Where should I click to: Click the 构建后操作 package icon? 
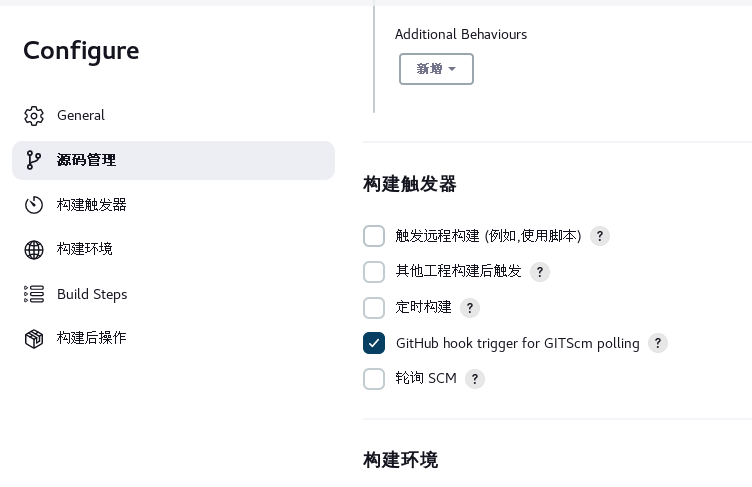34,339
